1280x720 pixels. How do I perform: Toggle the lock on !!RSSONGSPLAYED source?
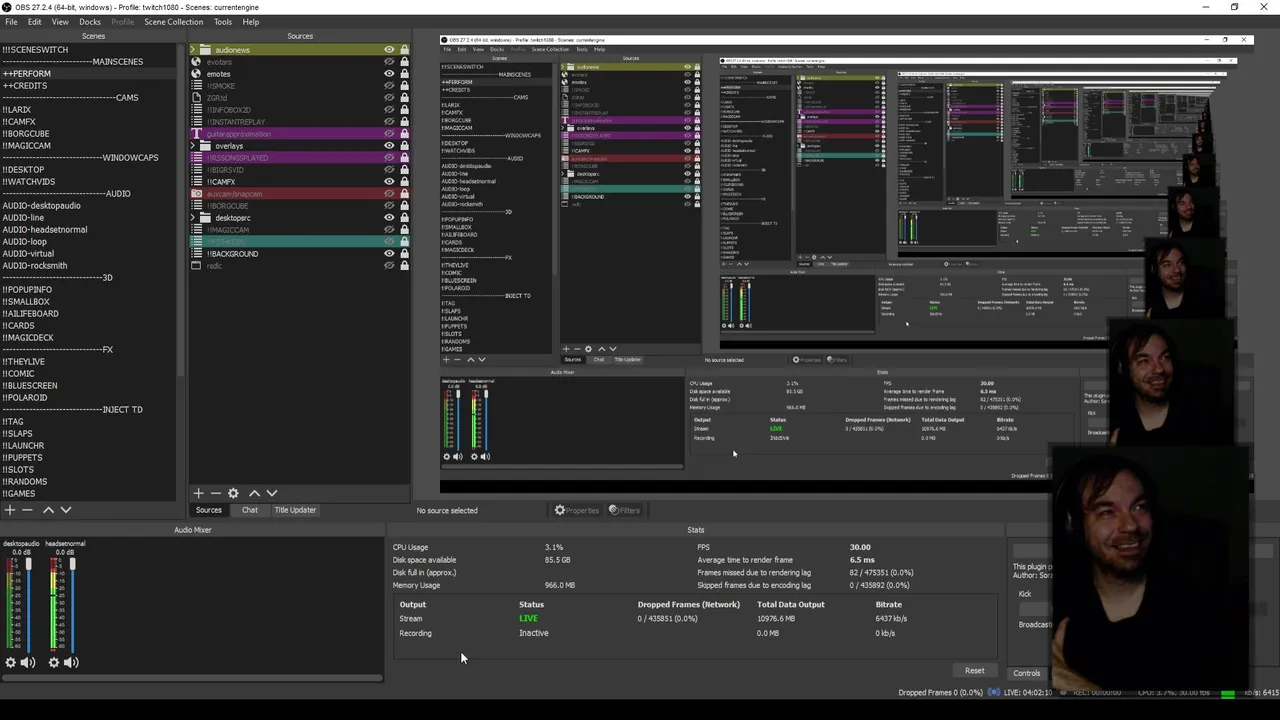click(x=404, y=158)
